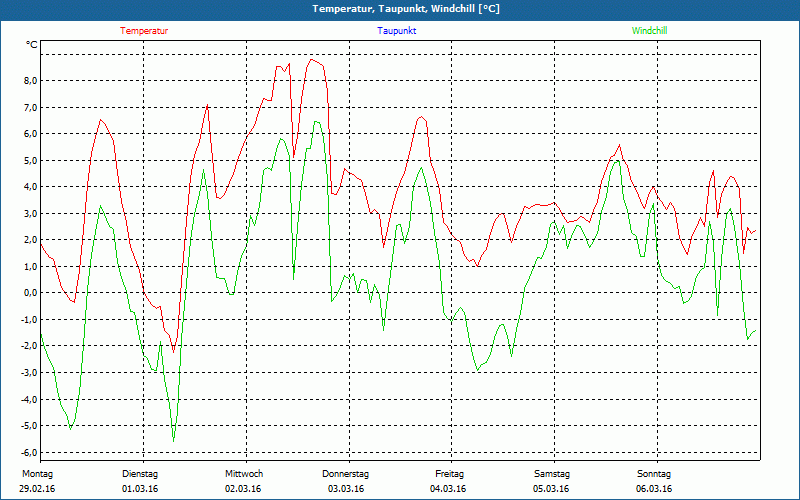Screen dimensions: 800x500
Task: Click the green Windchill legend label
Action: tap(649, 31)
